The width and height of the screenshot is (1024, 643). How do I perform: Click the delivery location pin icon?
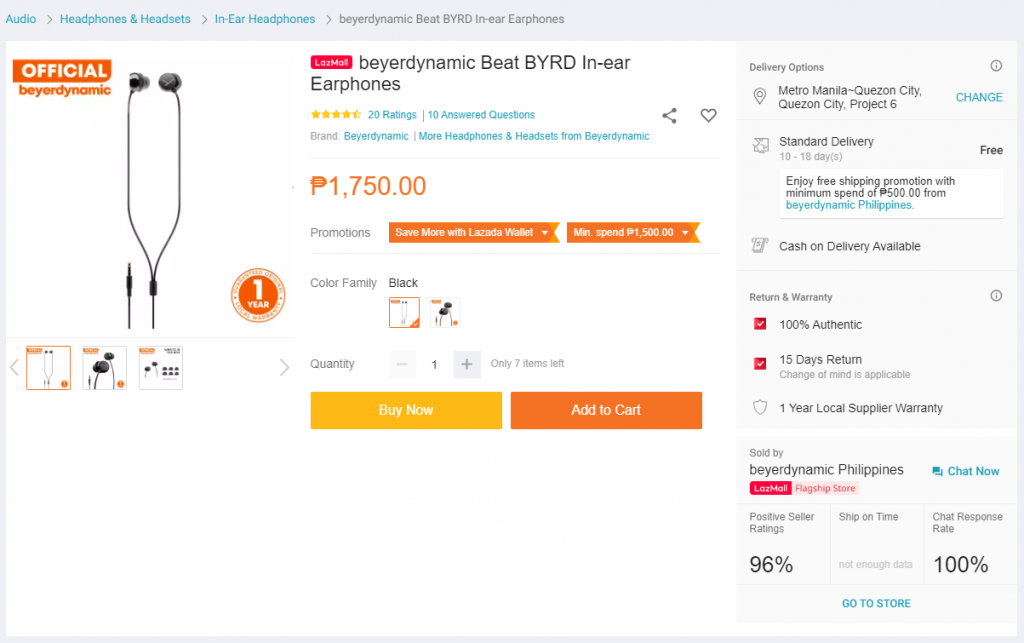pos(760,97)
